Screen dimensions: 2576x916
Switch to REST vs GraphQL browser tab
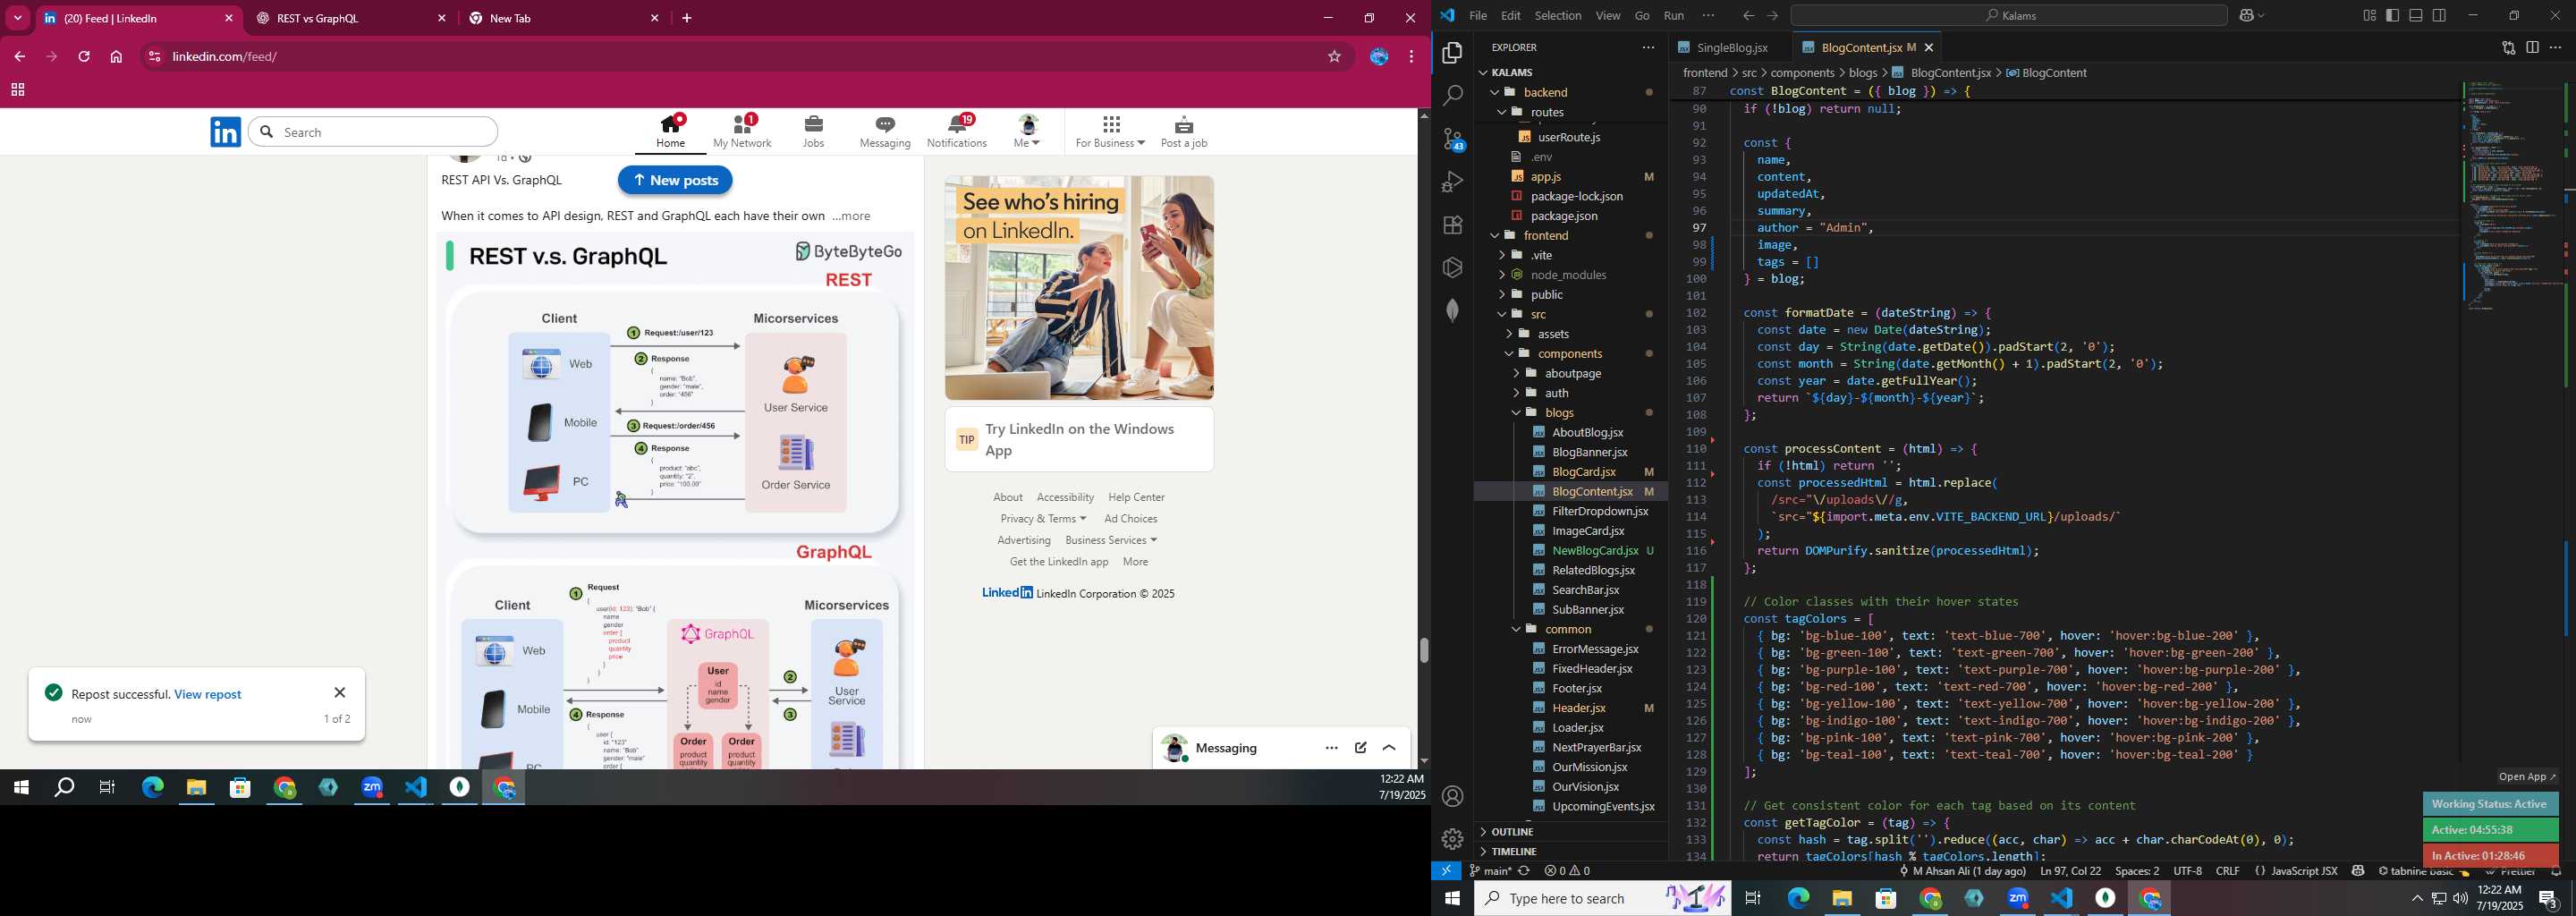pos(350,19)
